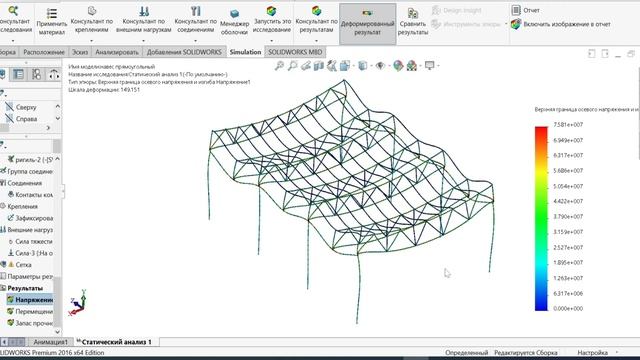Click Apply Scene icon
640x360 pixels.
pyautogui.click(x=412, y=66)
